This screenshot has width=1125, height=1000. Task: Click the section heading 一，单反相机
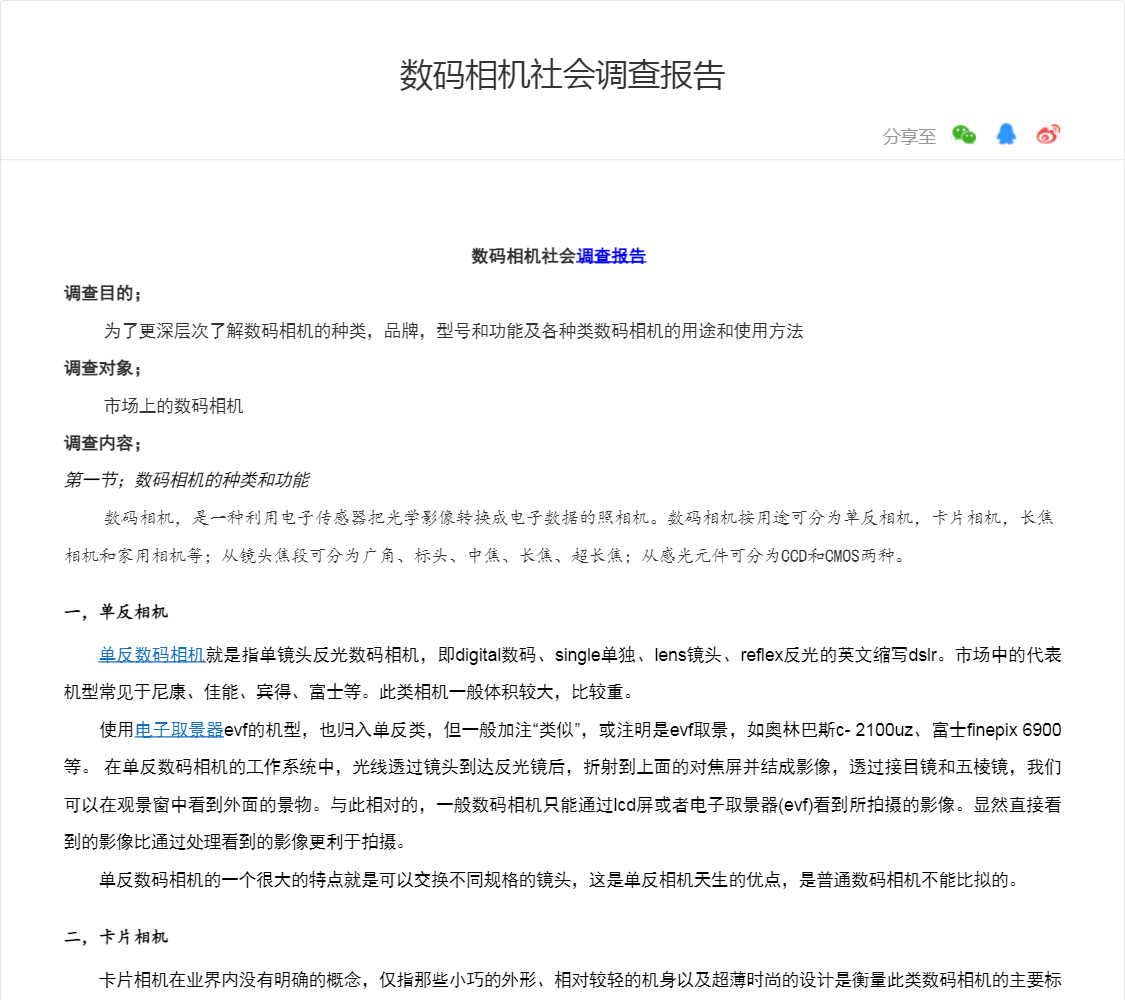click(x=116, y=612)
